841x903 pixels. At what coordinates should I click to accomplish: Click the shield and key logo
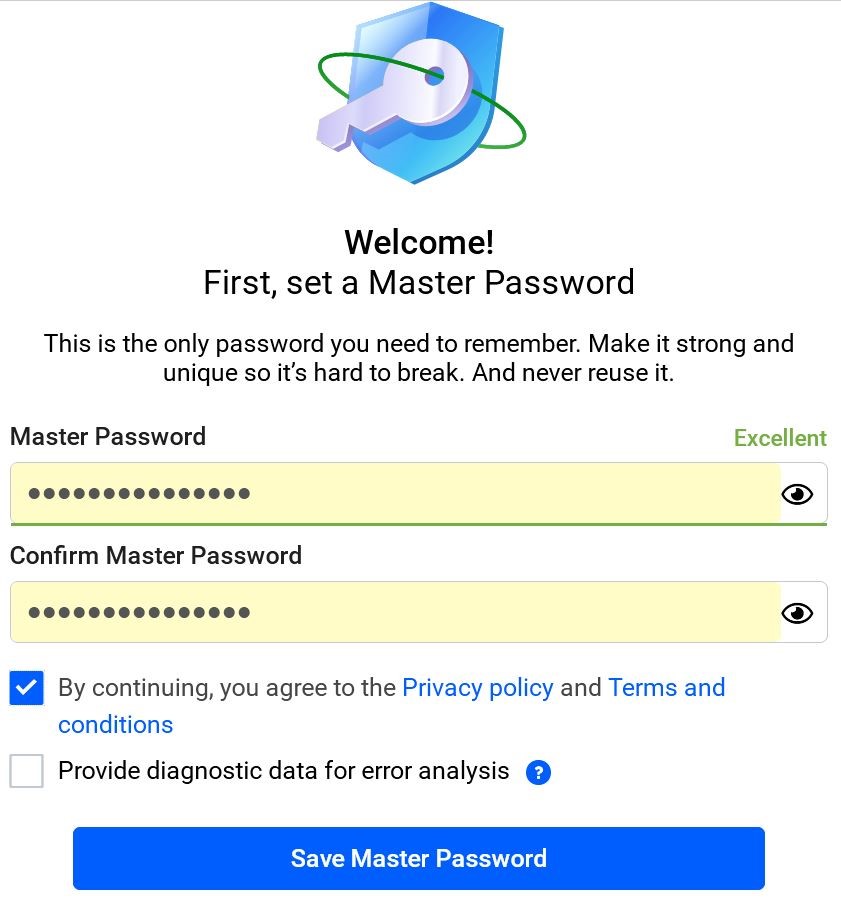421,93
